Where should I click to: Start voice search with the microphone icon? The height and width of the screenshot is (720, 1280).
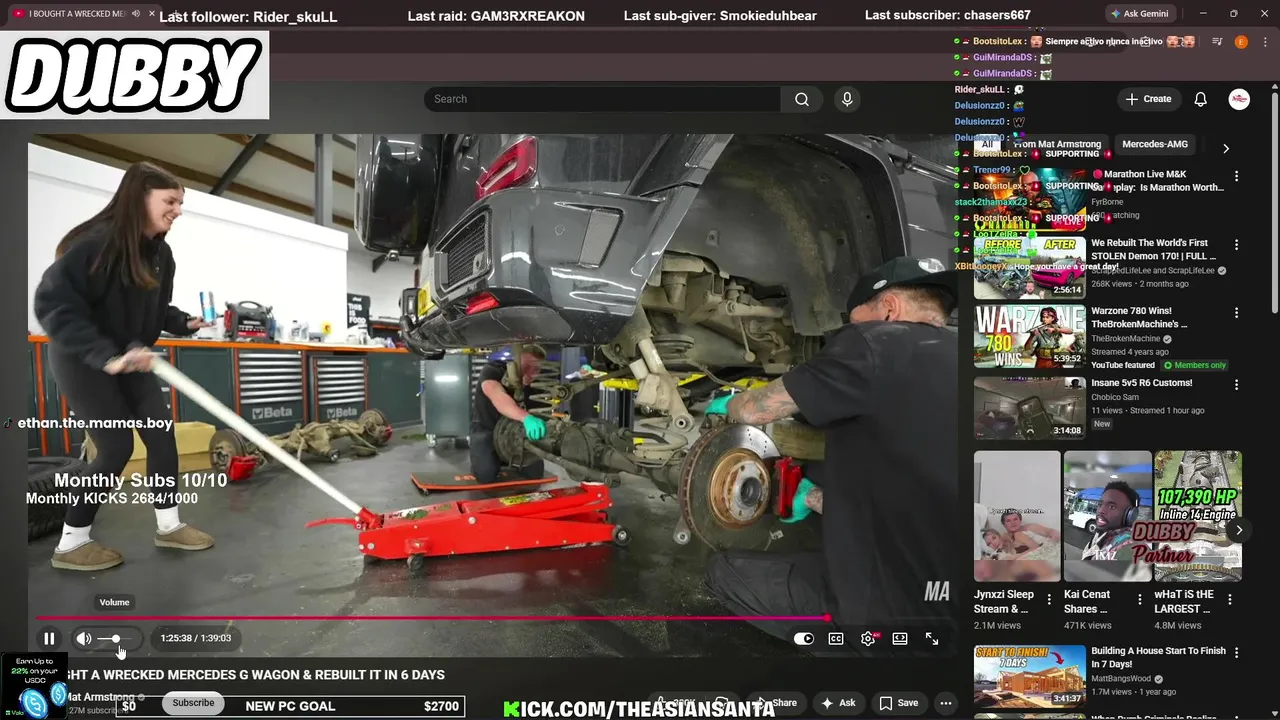[847, 99]
